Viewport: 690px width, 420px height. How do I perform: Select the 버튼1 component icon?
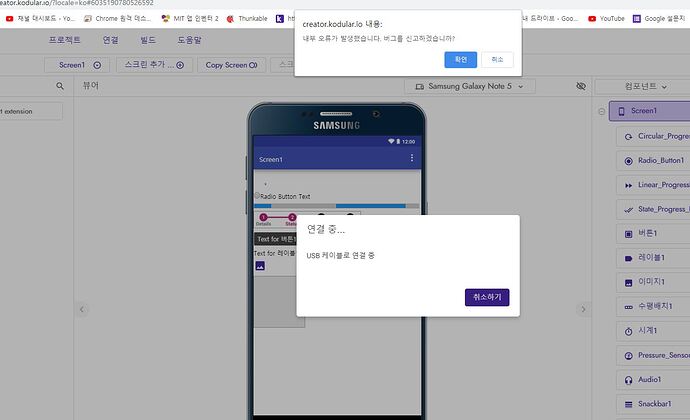[x=628, y=234]
